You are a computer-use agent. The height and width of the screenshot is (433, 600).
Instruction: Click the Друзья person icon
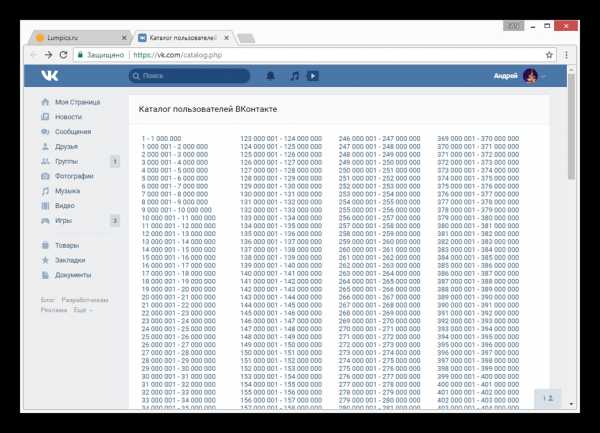[x=45, y=147]
